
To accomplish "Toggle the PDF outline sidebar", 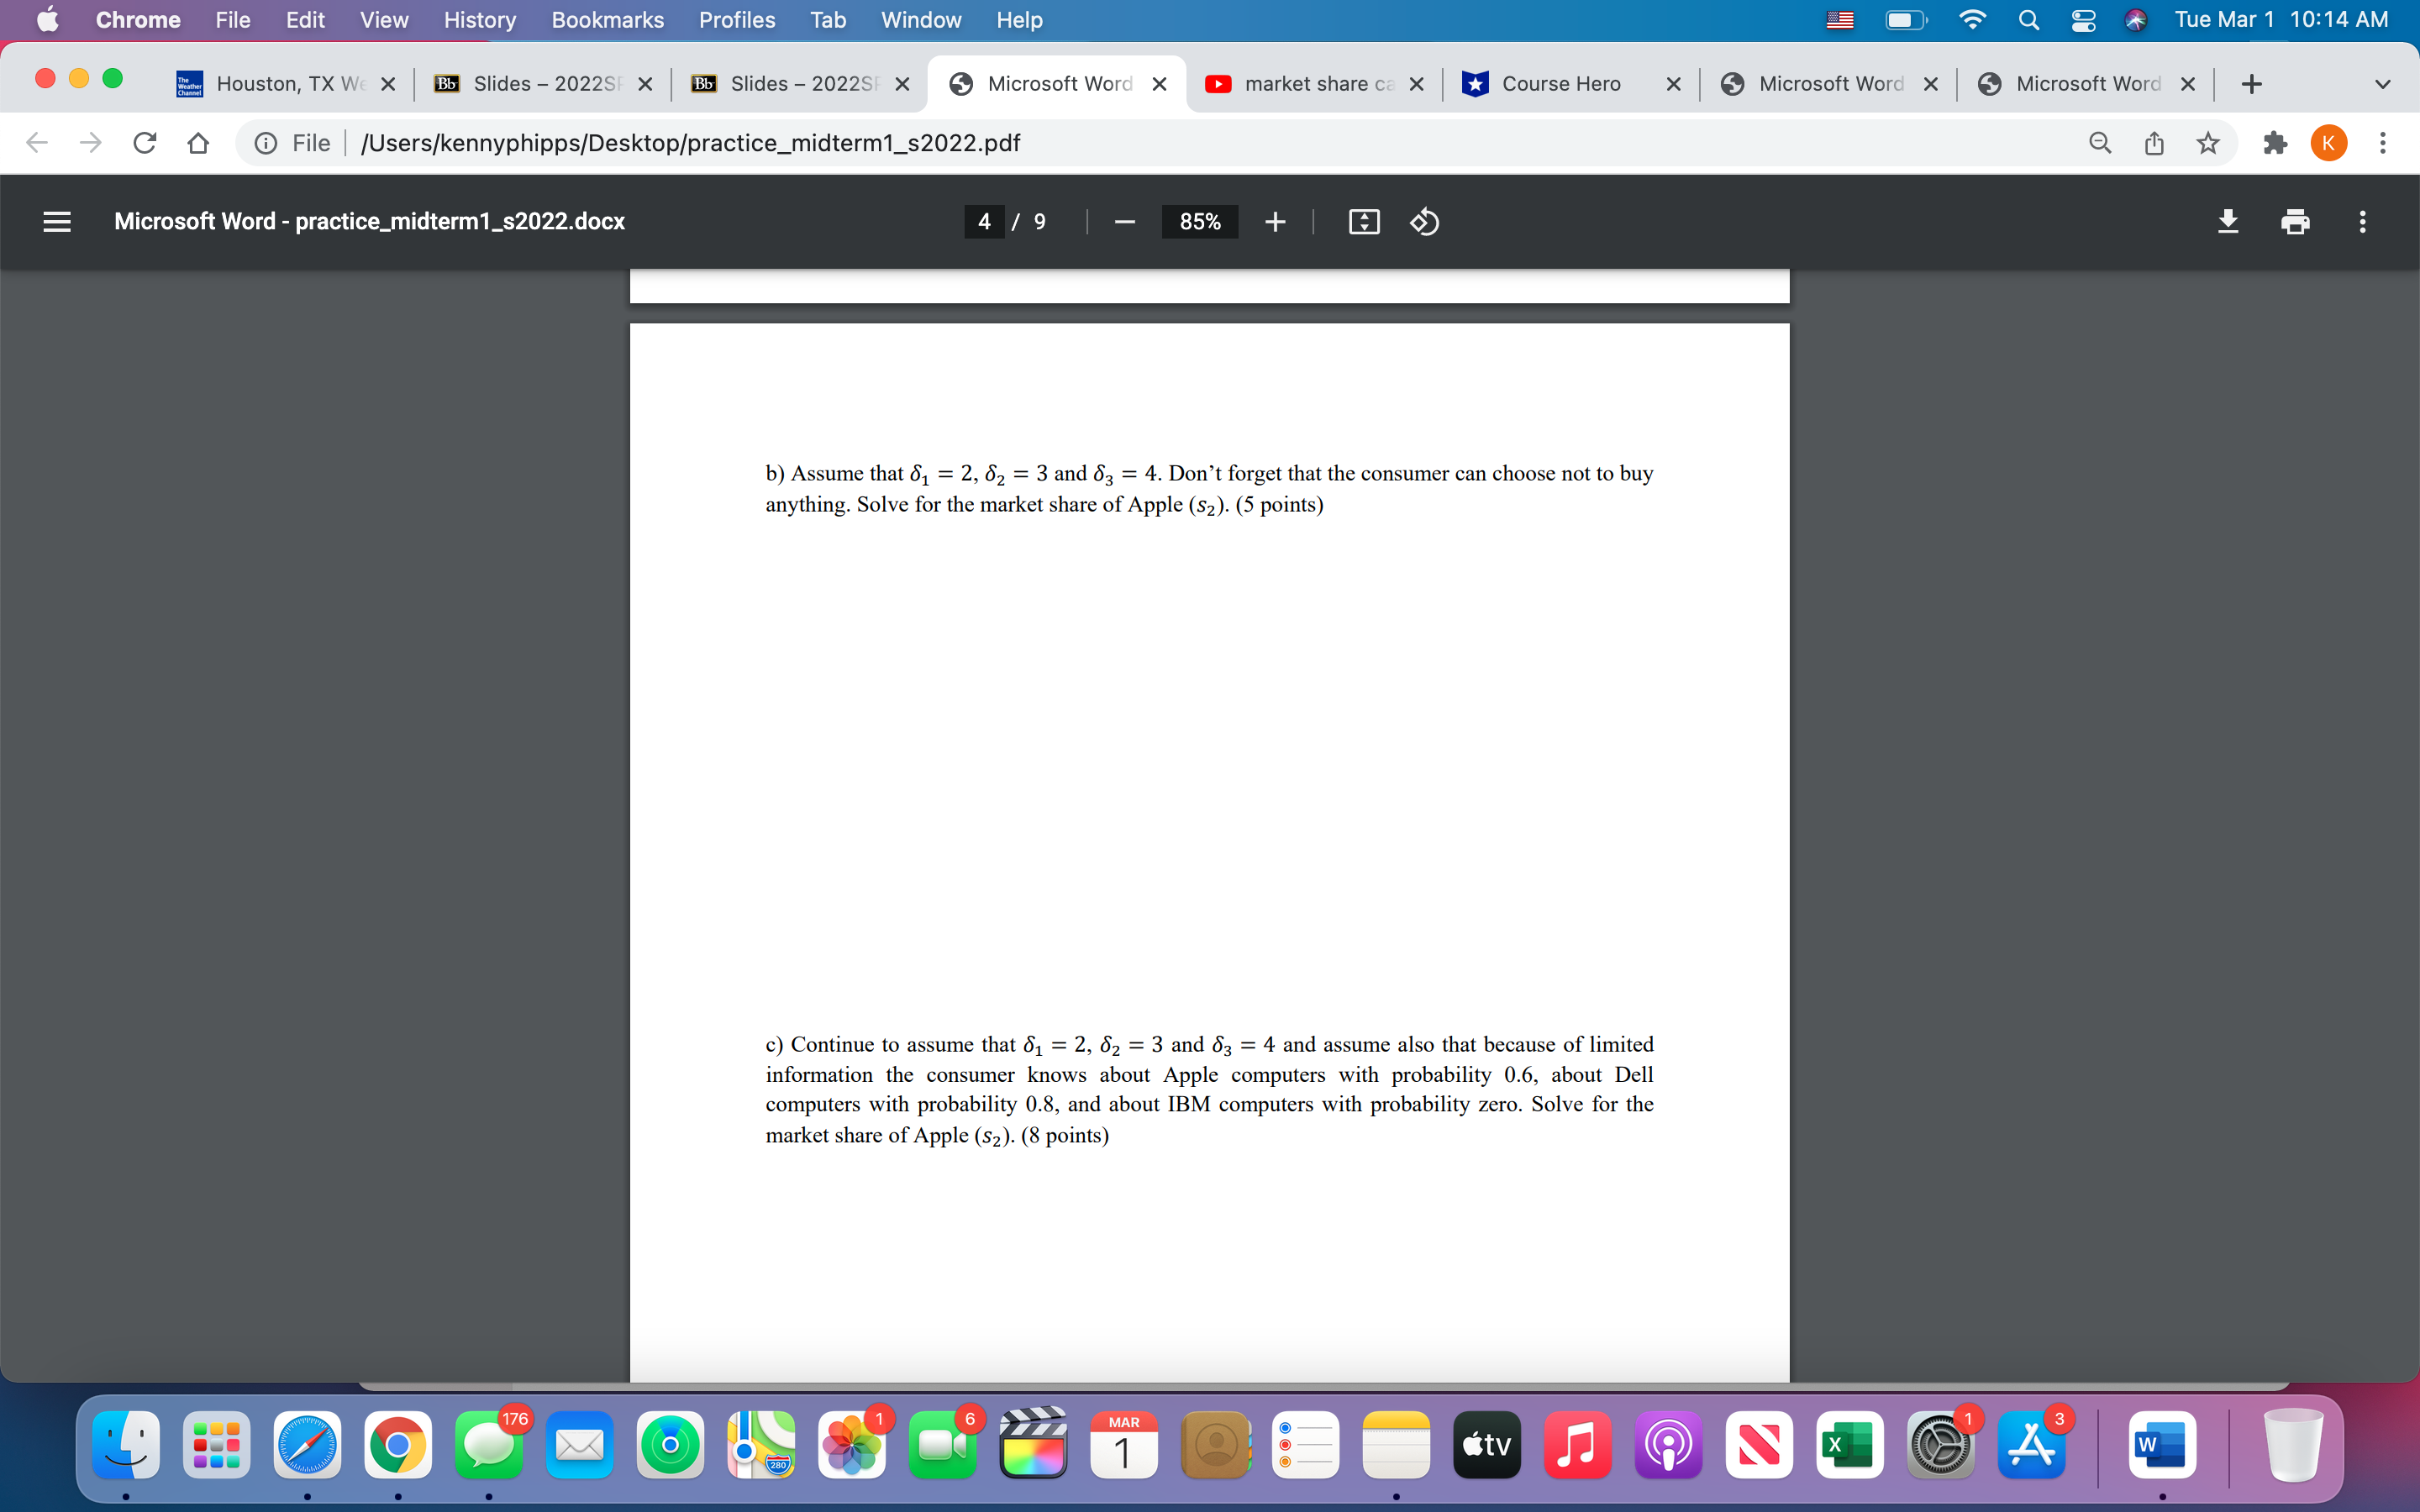I will point(57,221).
